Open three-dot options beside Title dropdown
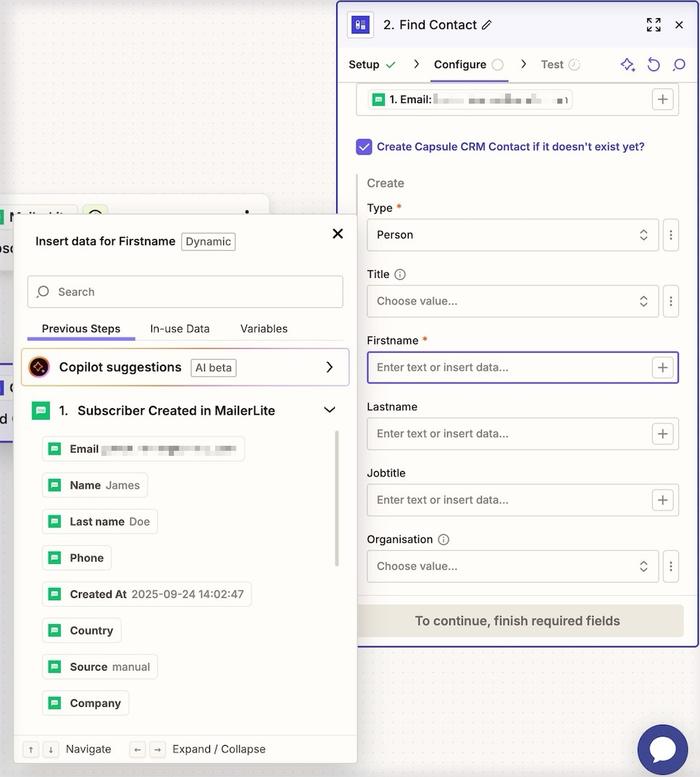Screen dimensions: 700x777 671,301
